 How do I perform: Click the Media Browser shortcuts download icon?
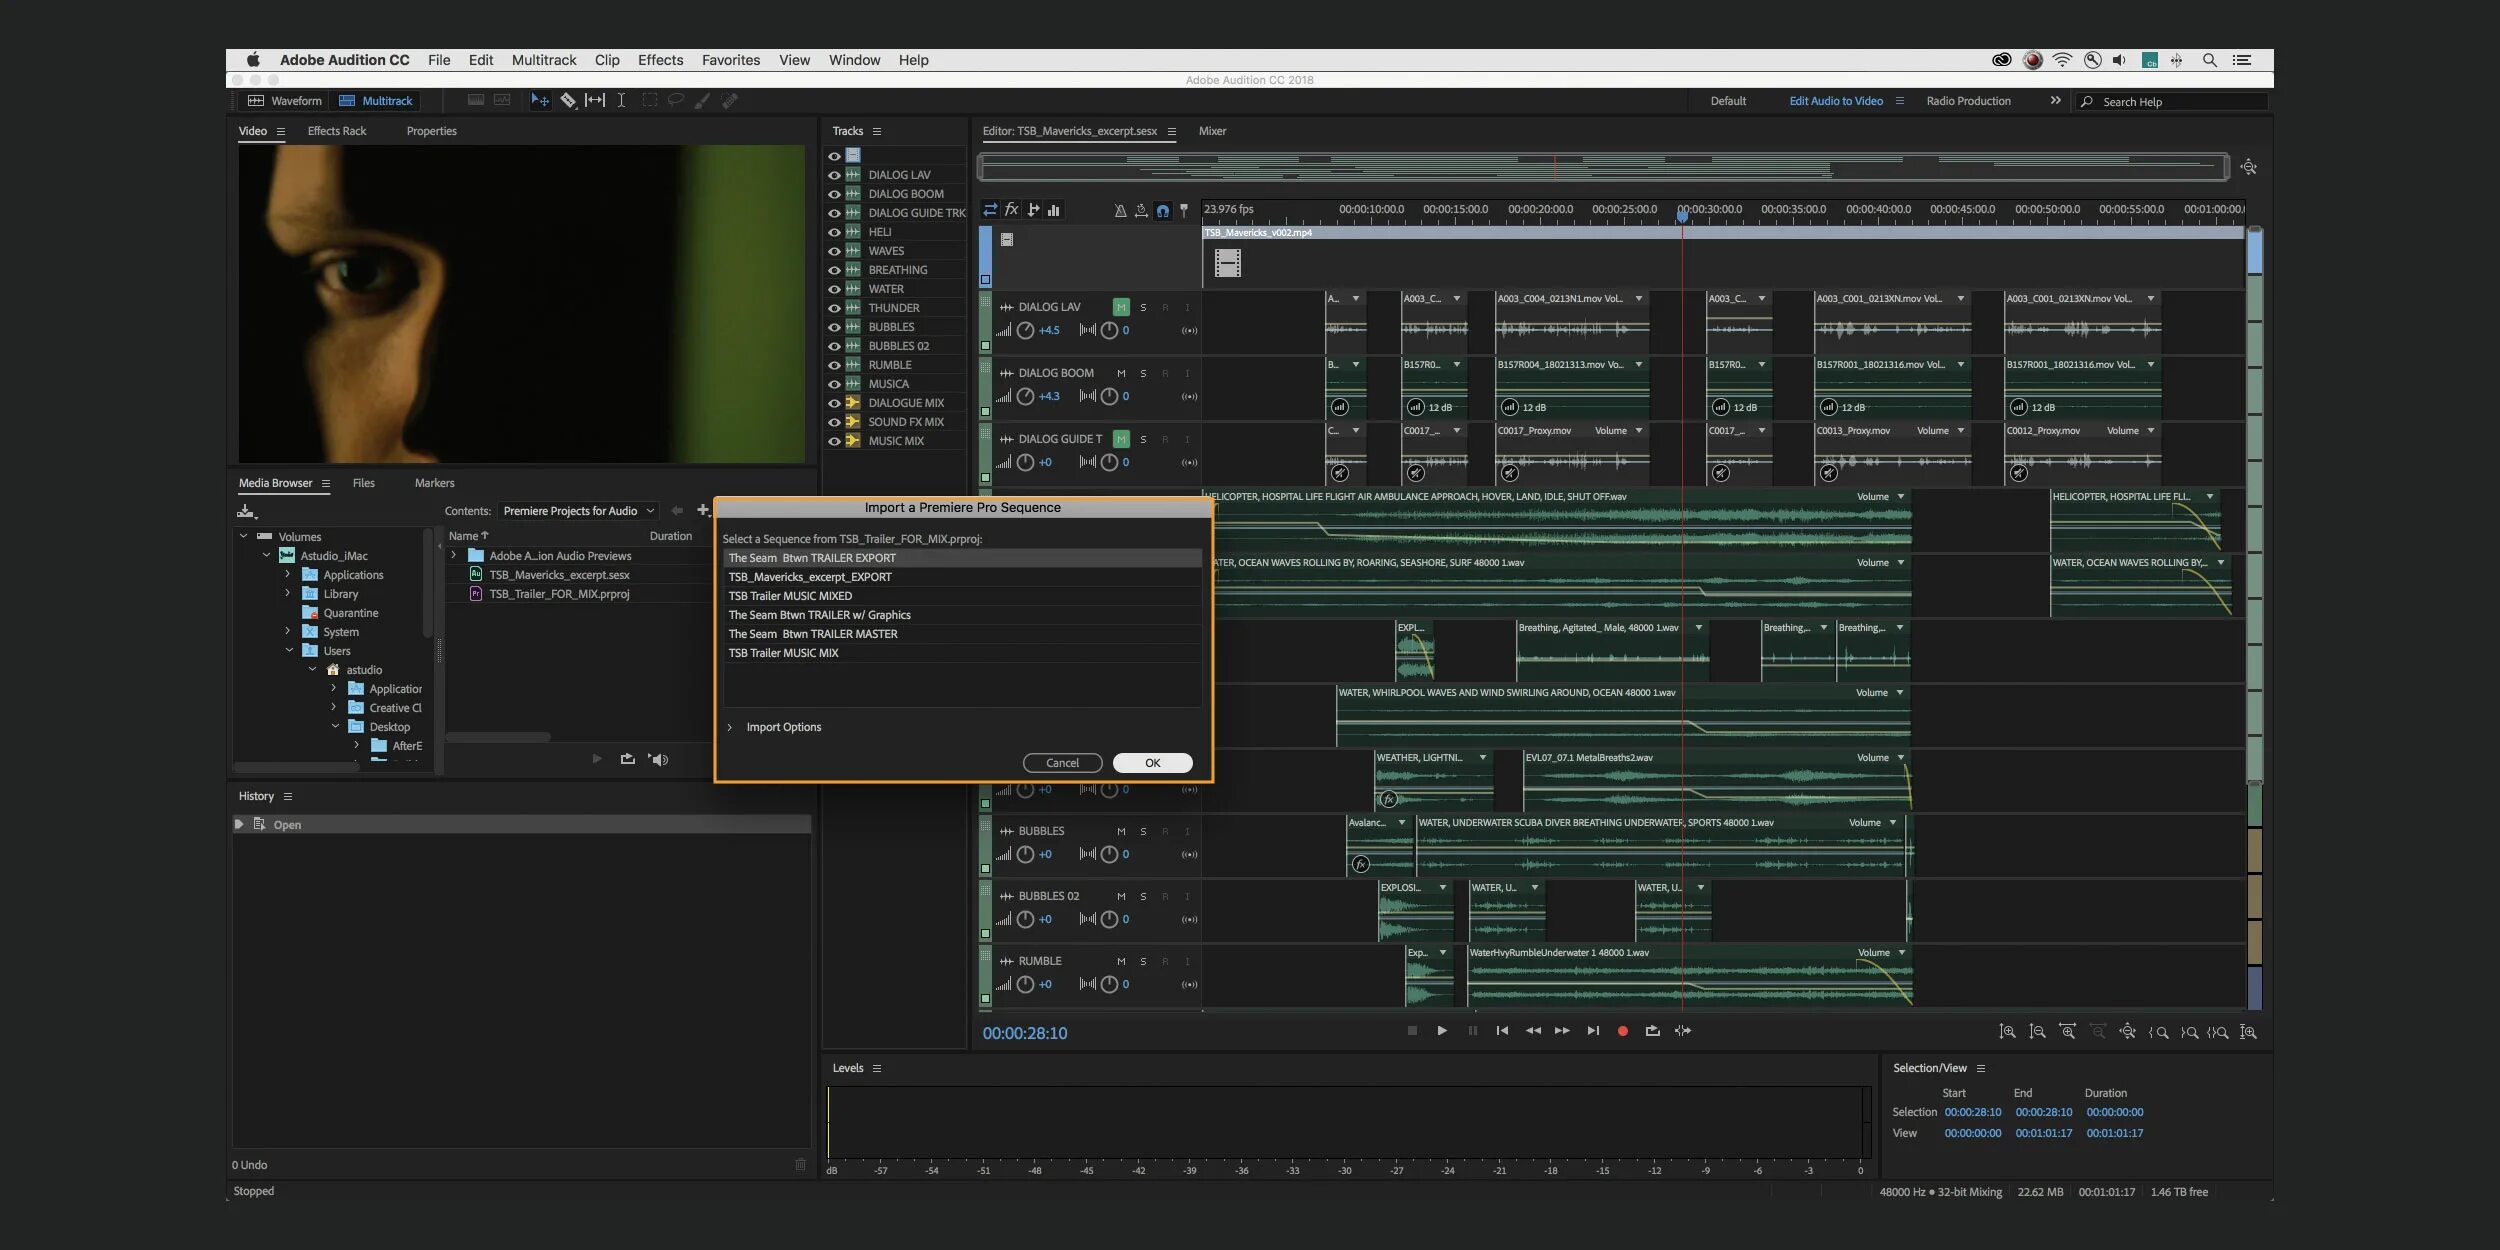[246, 511]
